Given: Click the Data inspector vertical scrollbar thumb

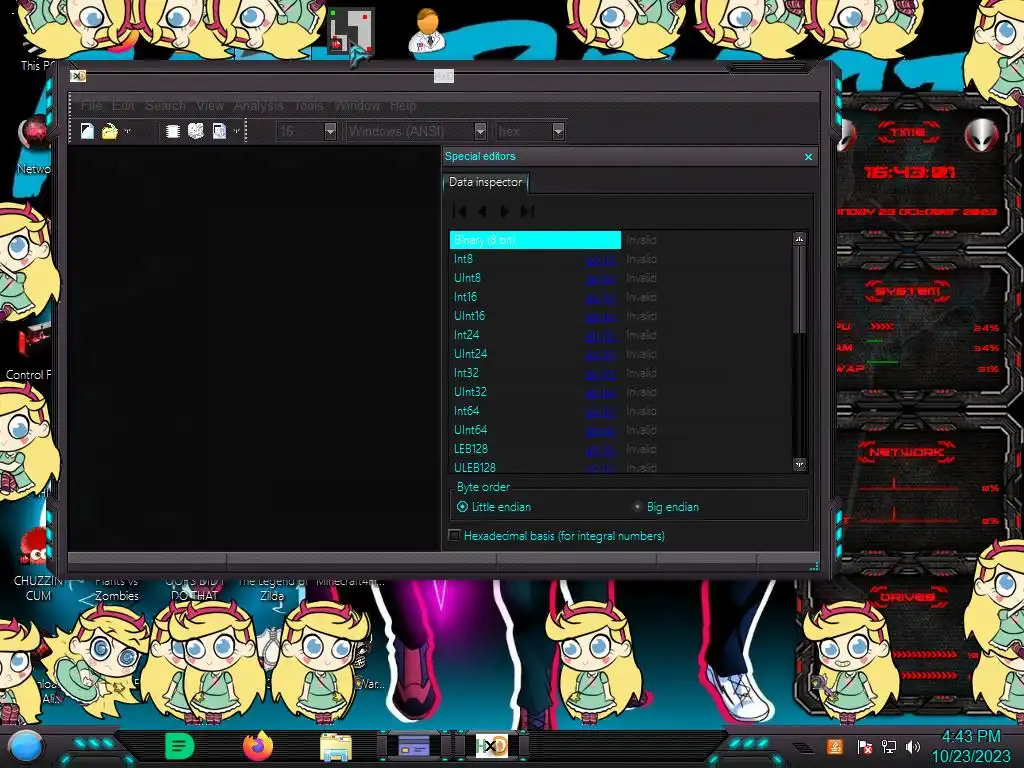Looking at the screenshot, I should pyautogui.click(x=799, y=288).
